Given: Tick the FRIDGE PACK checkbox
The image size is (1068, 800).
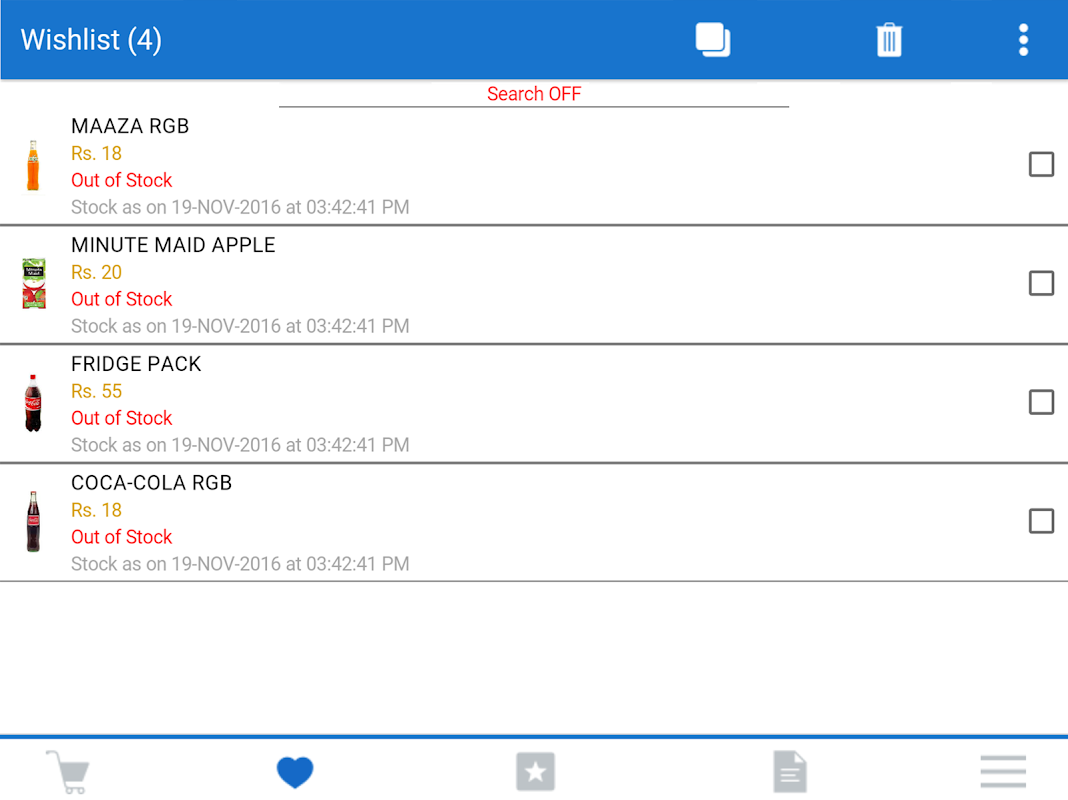Looking at the screenshot, I should coord(1041,402).
